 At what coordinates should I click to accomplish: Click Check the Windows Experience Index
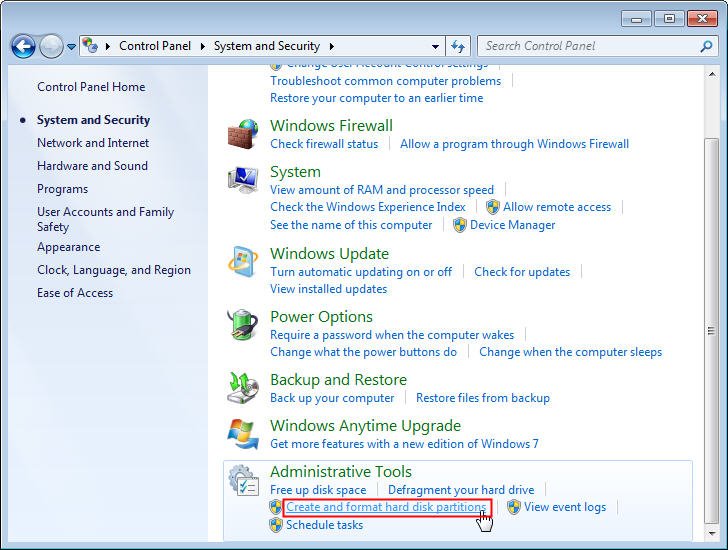pyautogui.click(x=368, y=207)
